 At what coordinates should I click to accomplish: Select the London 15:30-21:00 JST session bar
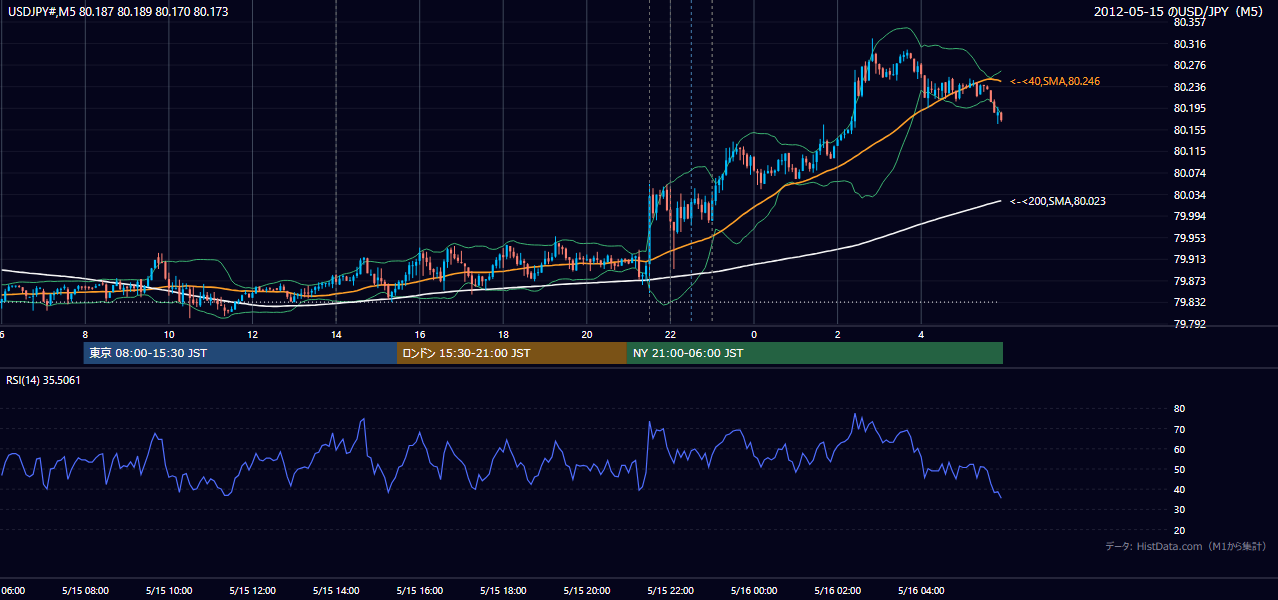click(x=512, y=353)
